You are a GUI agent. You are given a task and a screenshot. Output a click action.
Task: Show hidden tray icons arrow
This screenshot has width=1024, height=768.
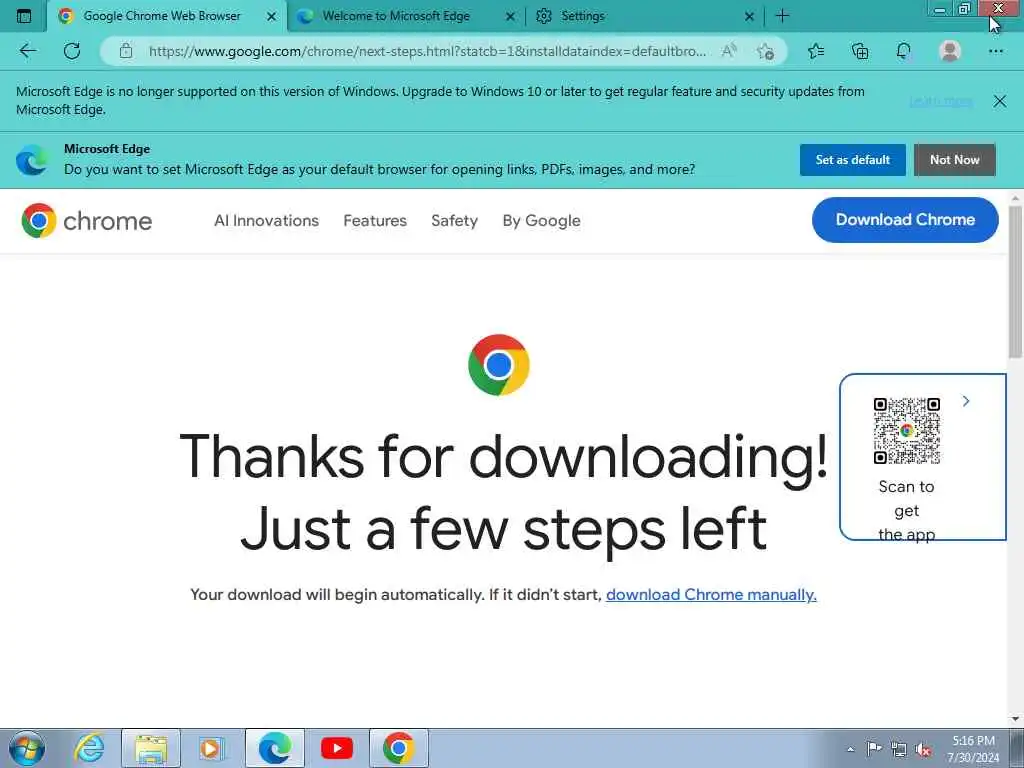(850, 749)
